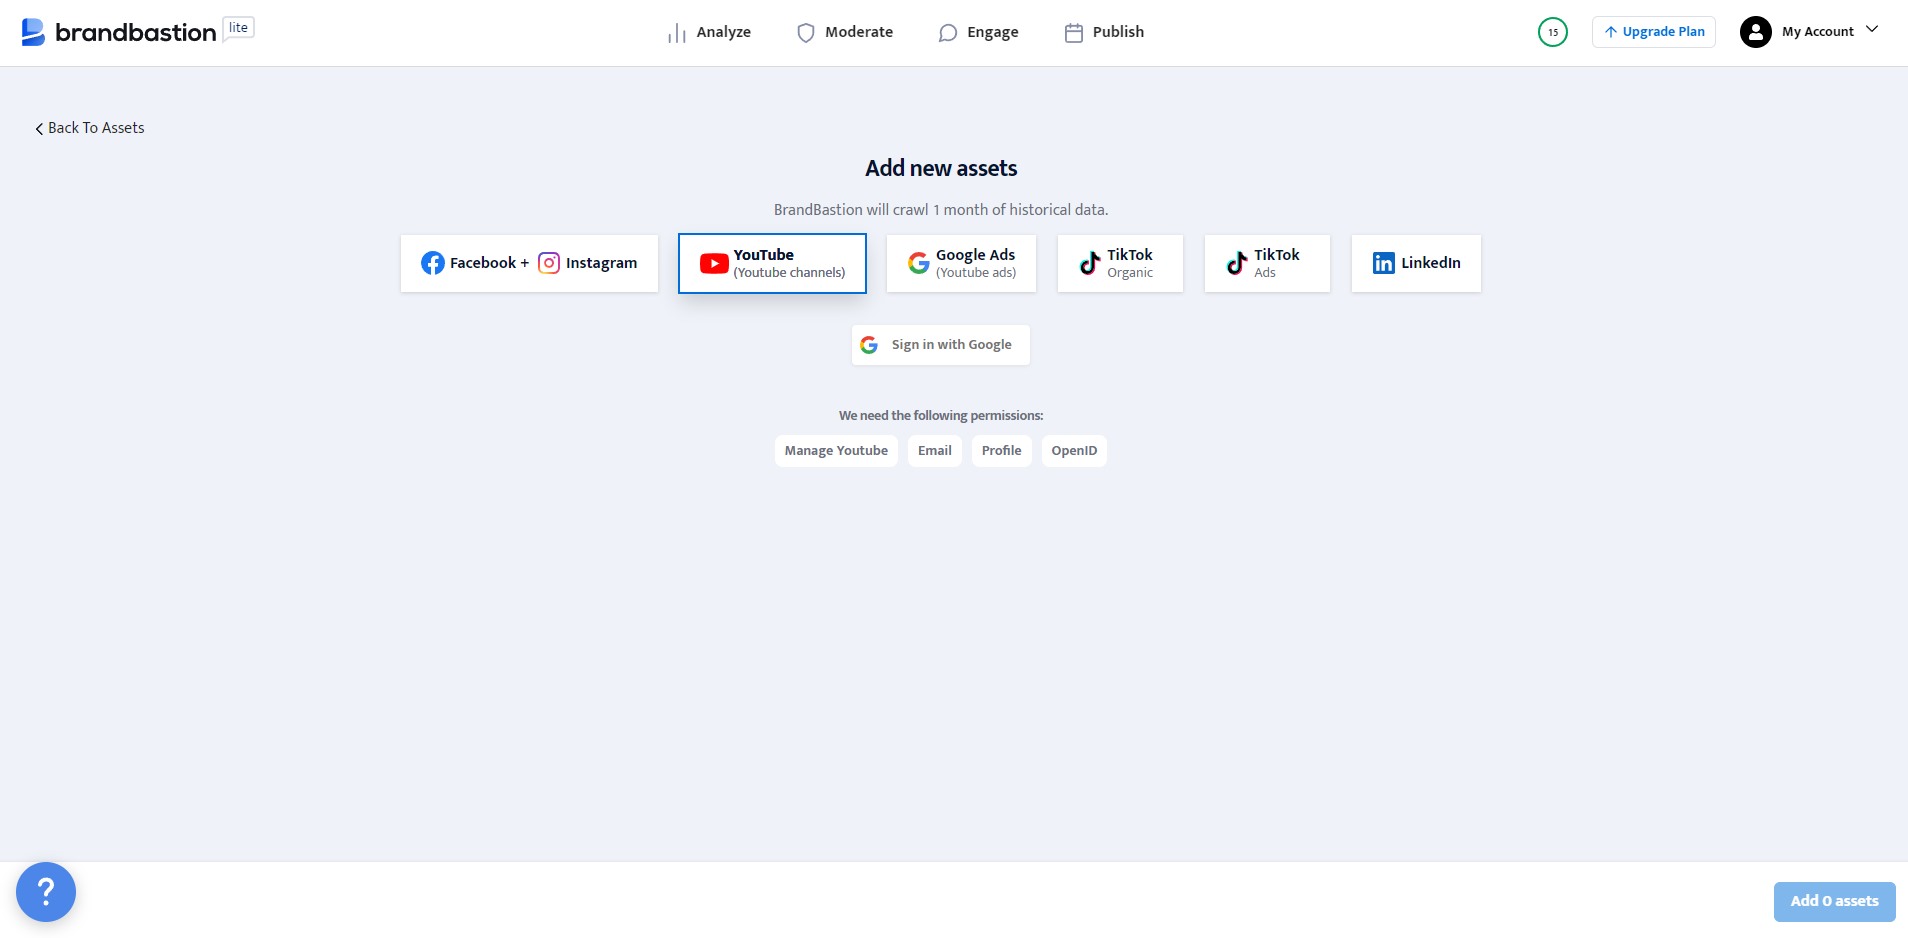Open the Publish menu
Image resolution: width=1908 pixels, height=938 pixels.
pos(1104,32)
